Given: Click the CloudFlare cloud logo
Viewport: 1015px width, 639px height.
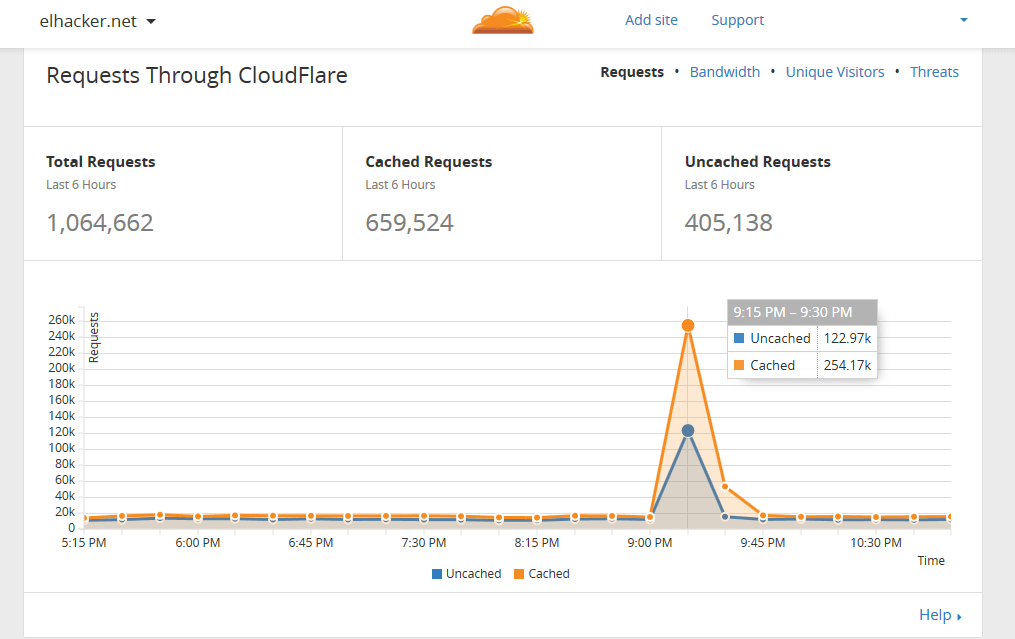Looking at the screenshot, I should [503, 20].
